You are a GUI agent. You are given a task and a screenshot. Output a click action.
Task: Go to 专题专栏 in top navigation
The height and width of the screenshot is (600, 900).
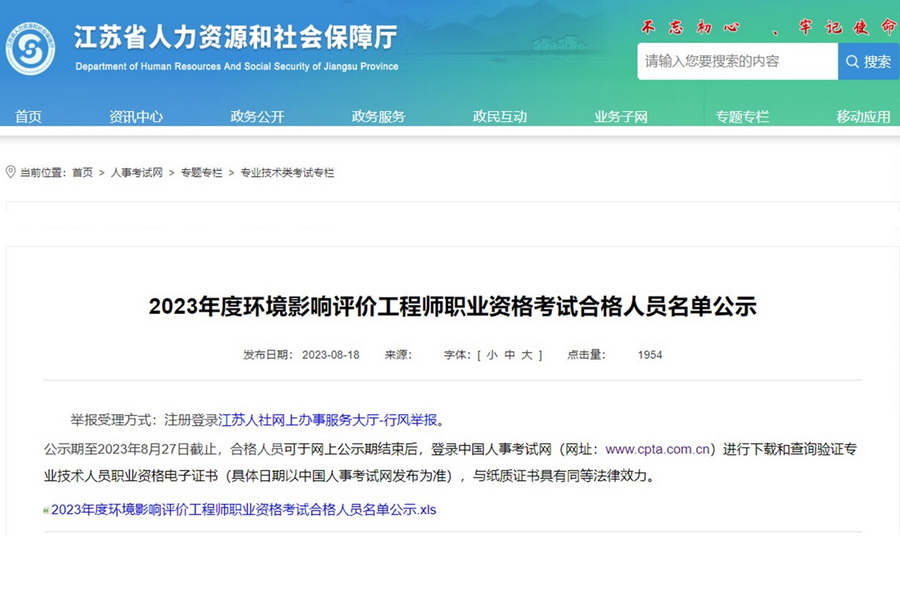pyautogui.click(x=742, y=116)
